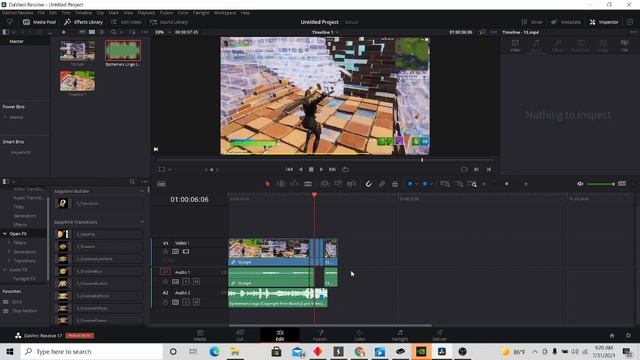
Task: Open the Edit Index panel
Action: (x=126, y=22)
